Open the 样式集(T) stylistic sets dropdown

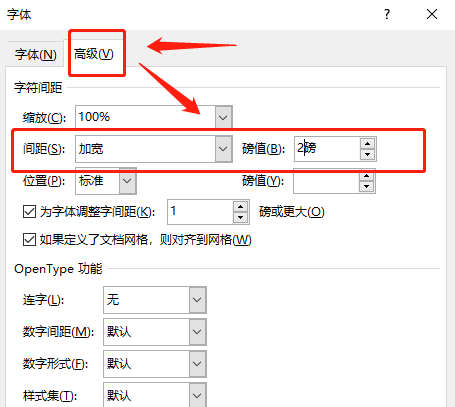(197, 395)
